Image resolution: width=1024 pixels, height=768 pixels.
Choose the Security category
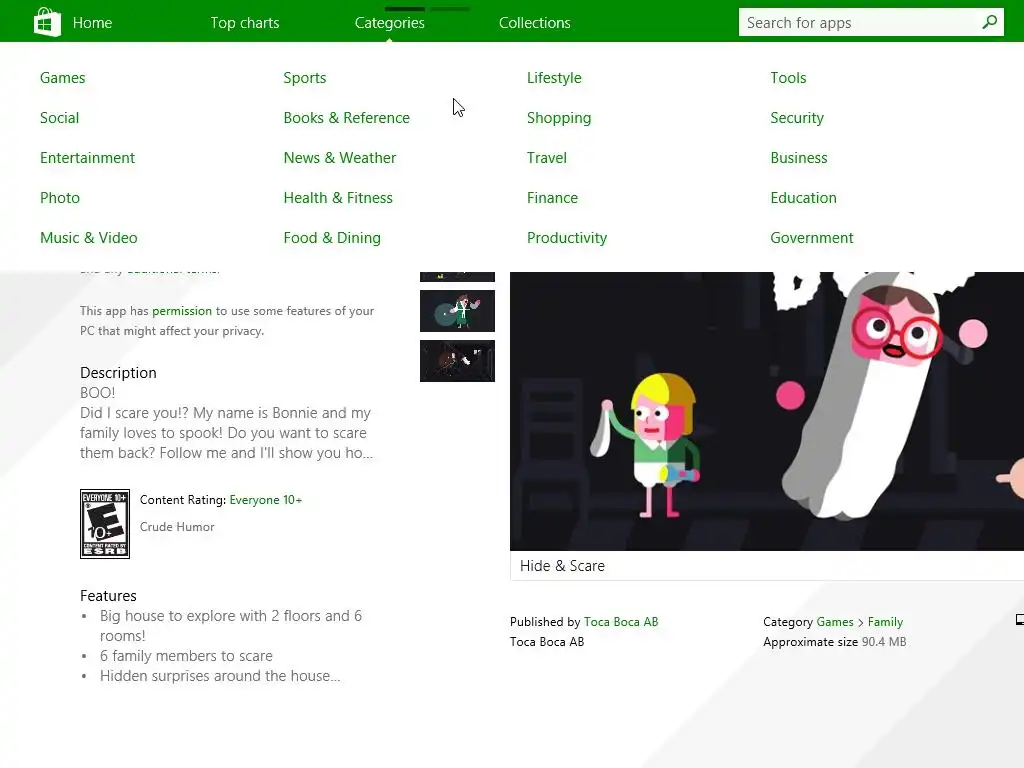point(797,118)
